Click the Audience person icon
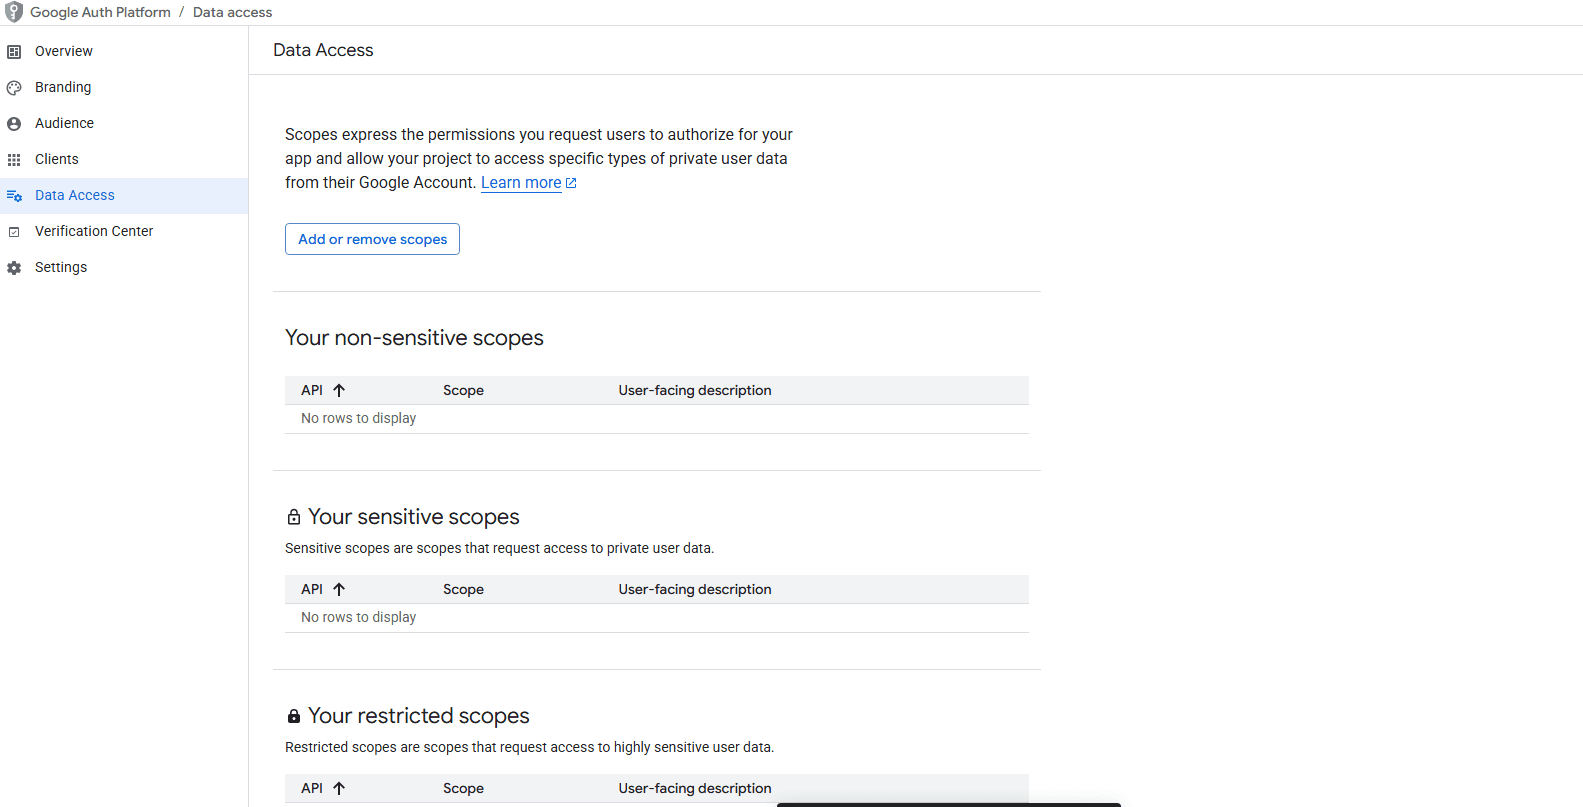This screenshot has height=807, width=1583. point(14,124)
